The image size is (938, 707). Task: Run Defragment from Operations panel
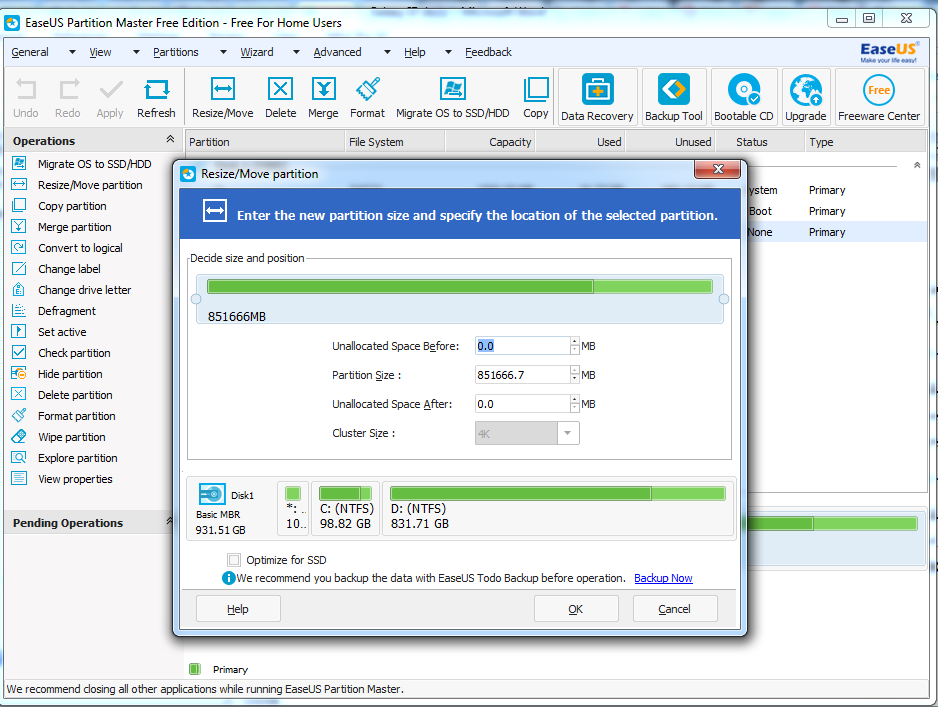coord(67,310)
